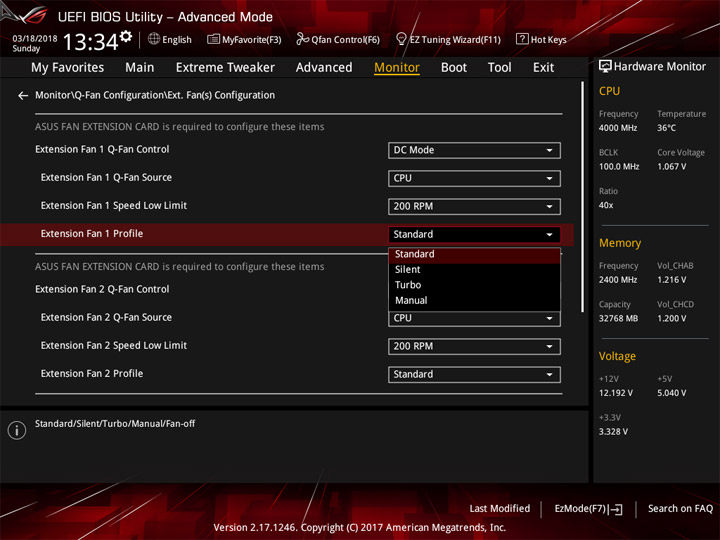720x540 pixels.
Task: Open Extreme Tweaker tab
Action: click(225, 68)
